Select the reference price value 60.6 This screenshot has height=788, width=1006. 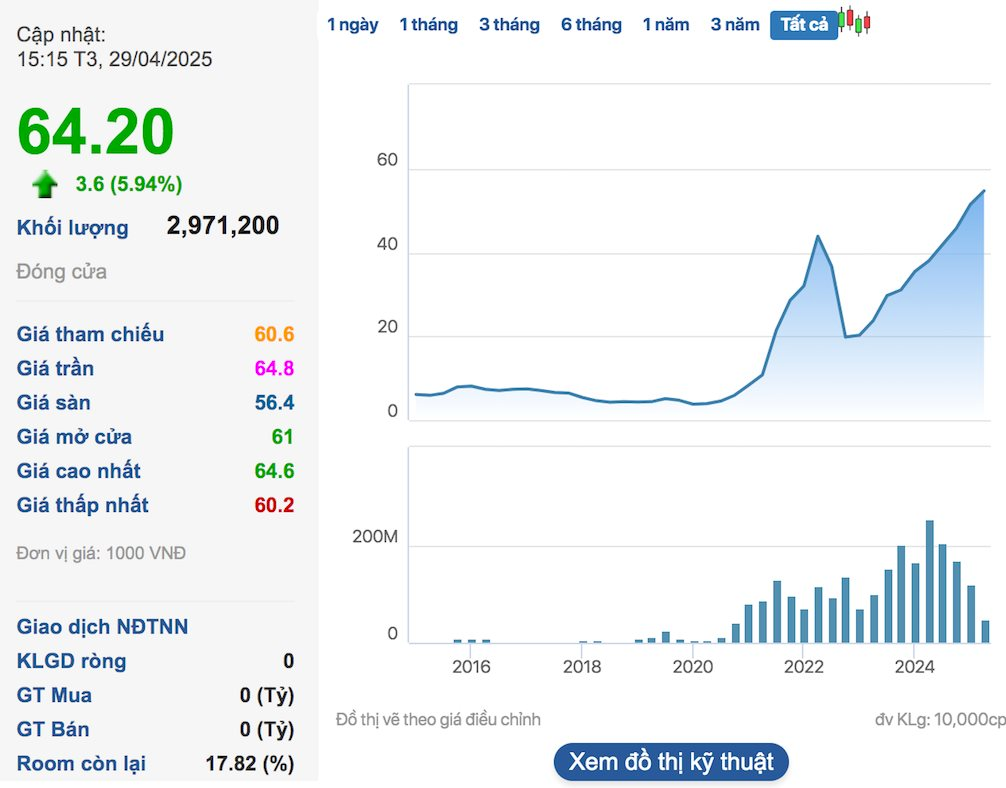[274, 335]
